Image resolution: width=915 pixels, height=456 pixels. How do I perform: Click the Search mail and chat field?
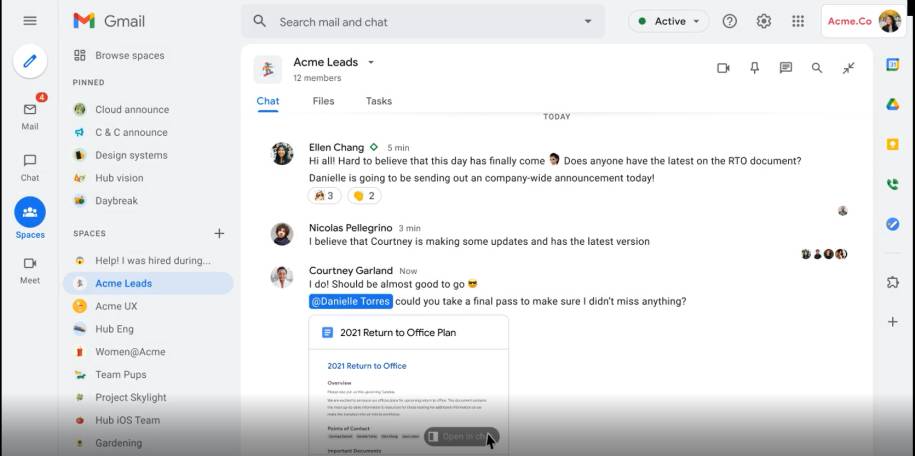[420, 21]
